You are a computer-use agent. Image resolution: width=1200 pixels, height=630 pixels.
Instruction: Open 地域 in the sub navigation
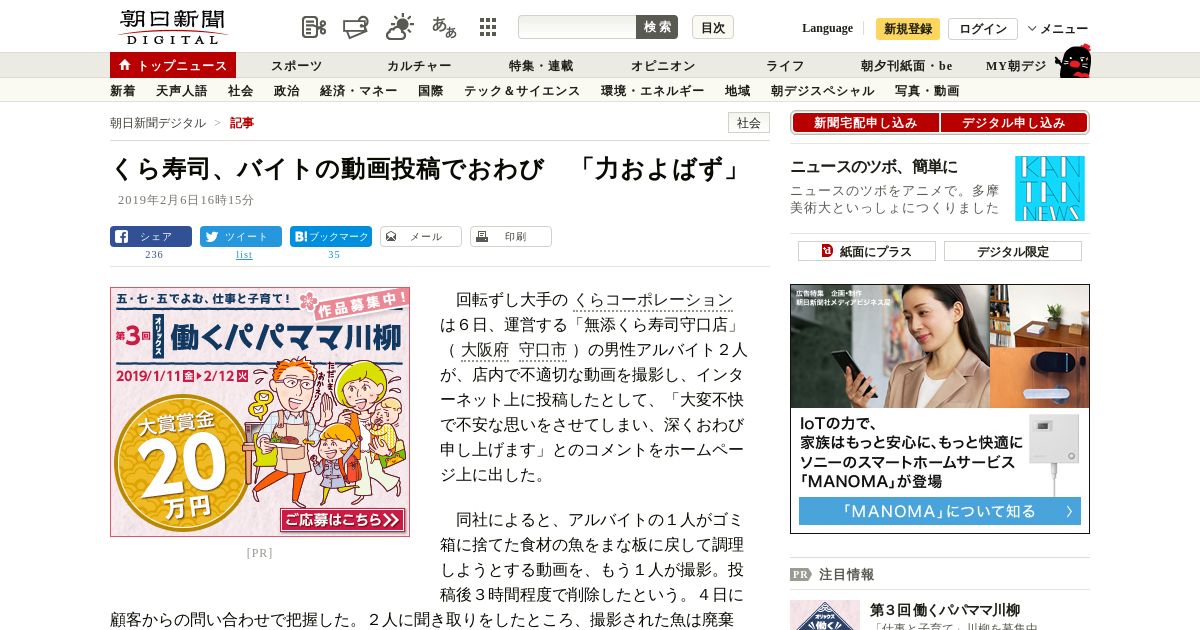(738, 91)
